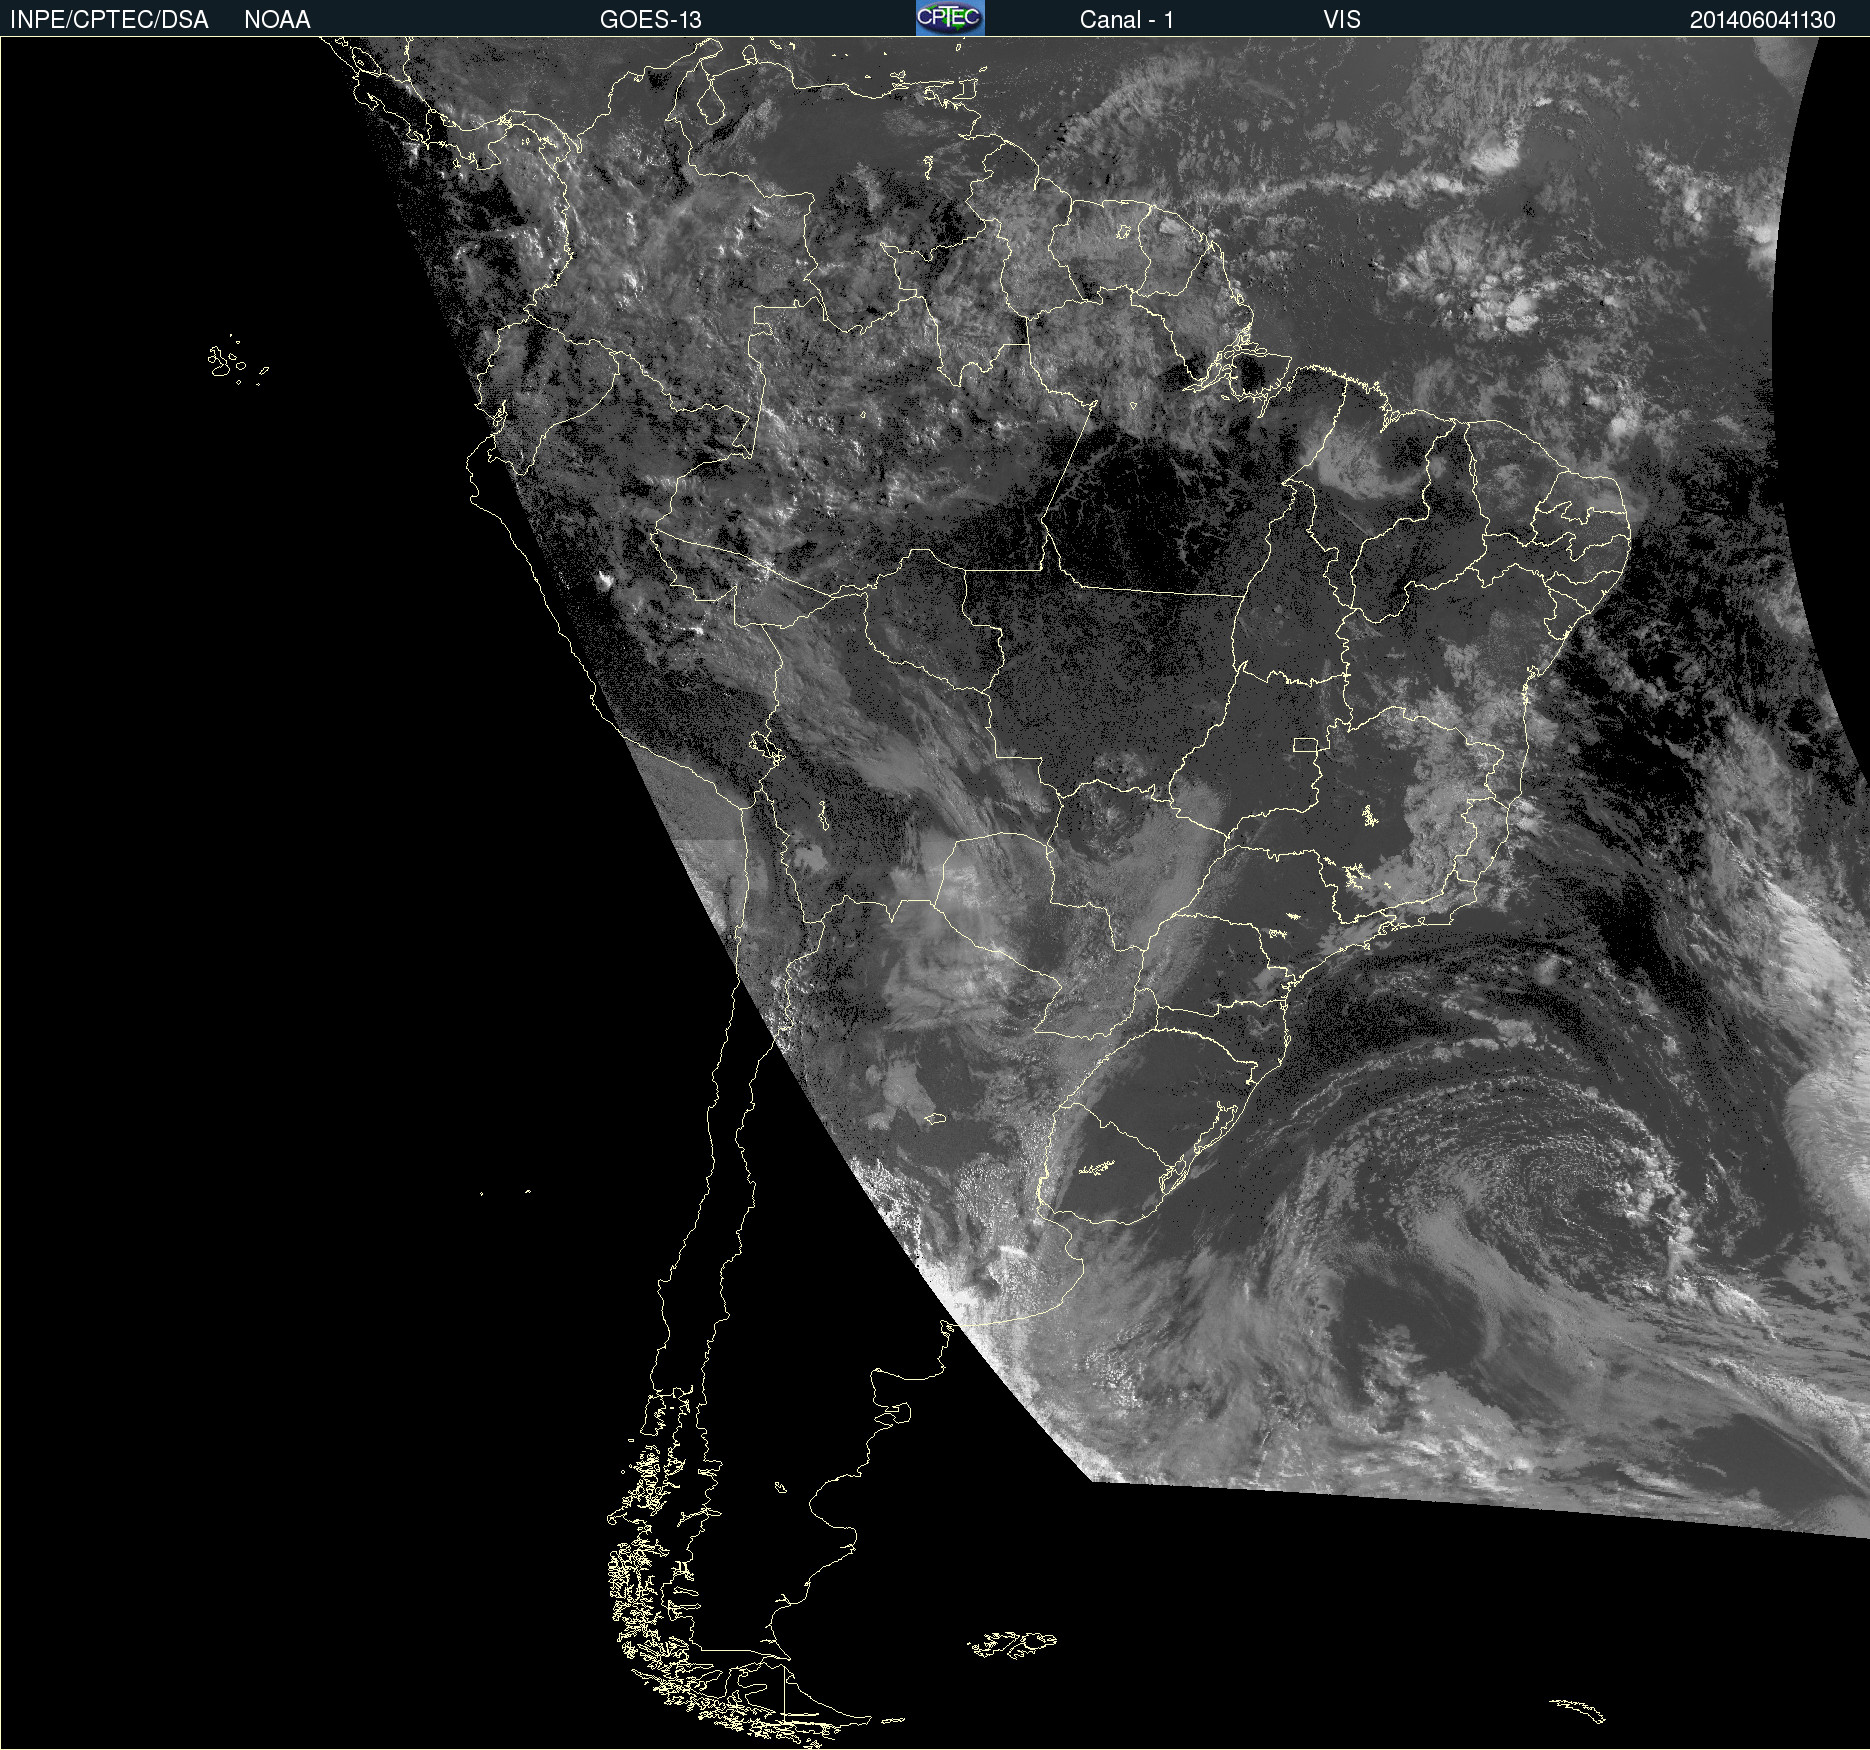Click the 201406041130 timestamp
1870x1750 pixels.
point(1762,20)
